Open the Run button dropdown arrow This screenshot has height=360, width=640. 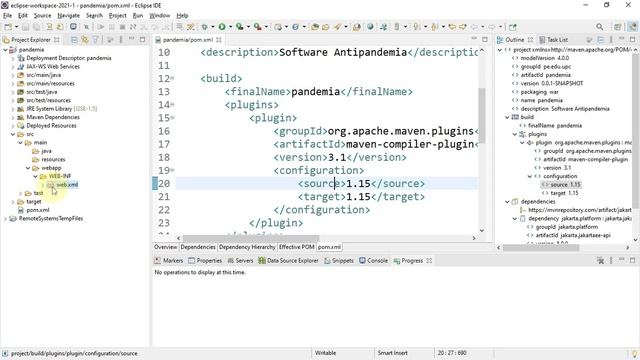[x=230, y=27]
